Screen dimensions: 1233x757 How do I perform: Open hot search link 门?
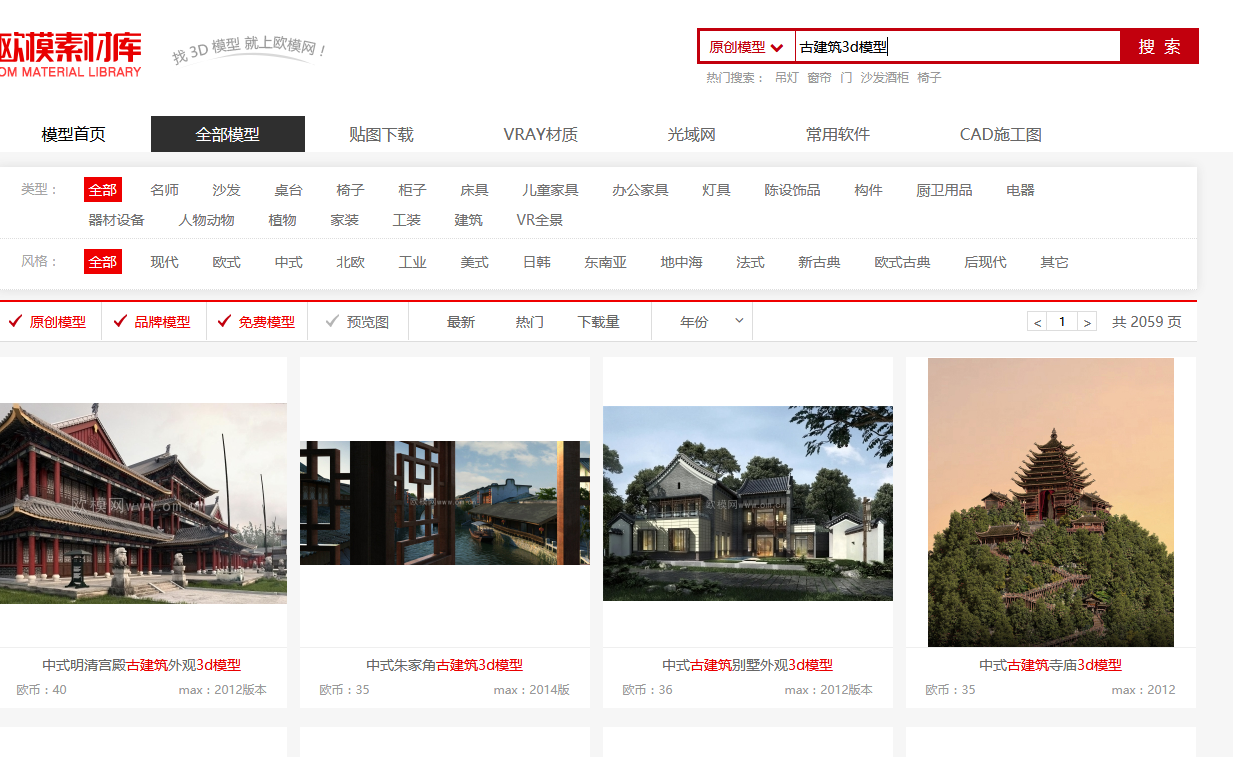click(846, 78)
